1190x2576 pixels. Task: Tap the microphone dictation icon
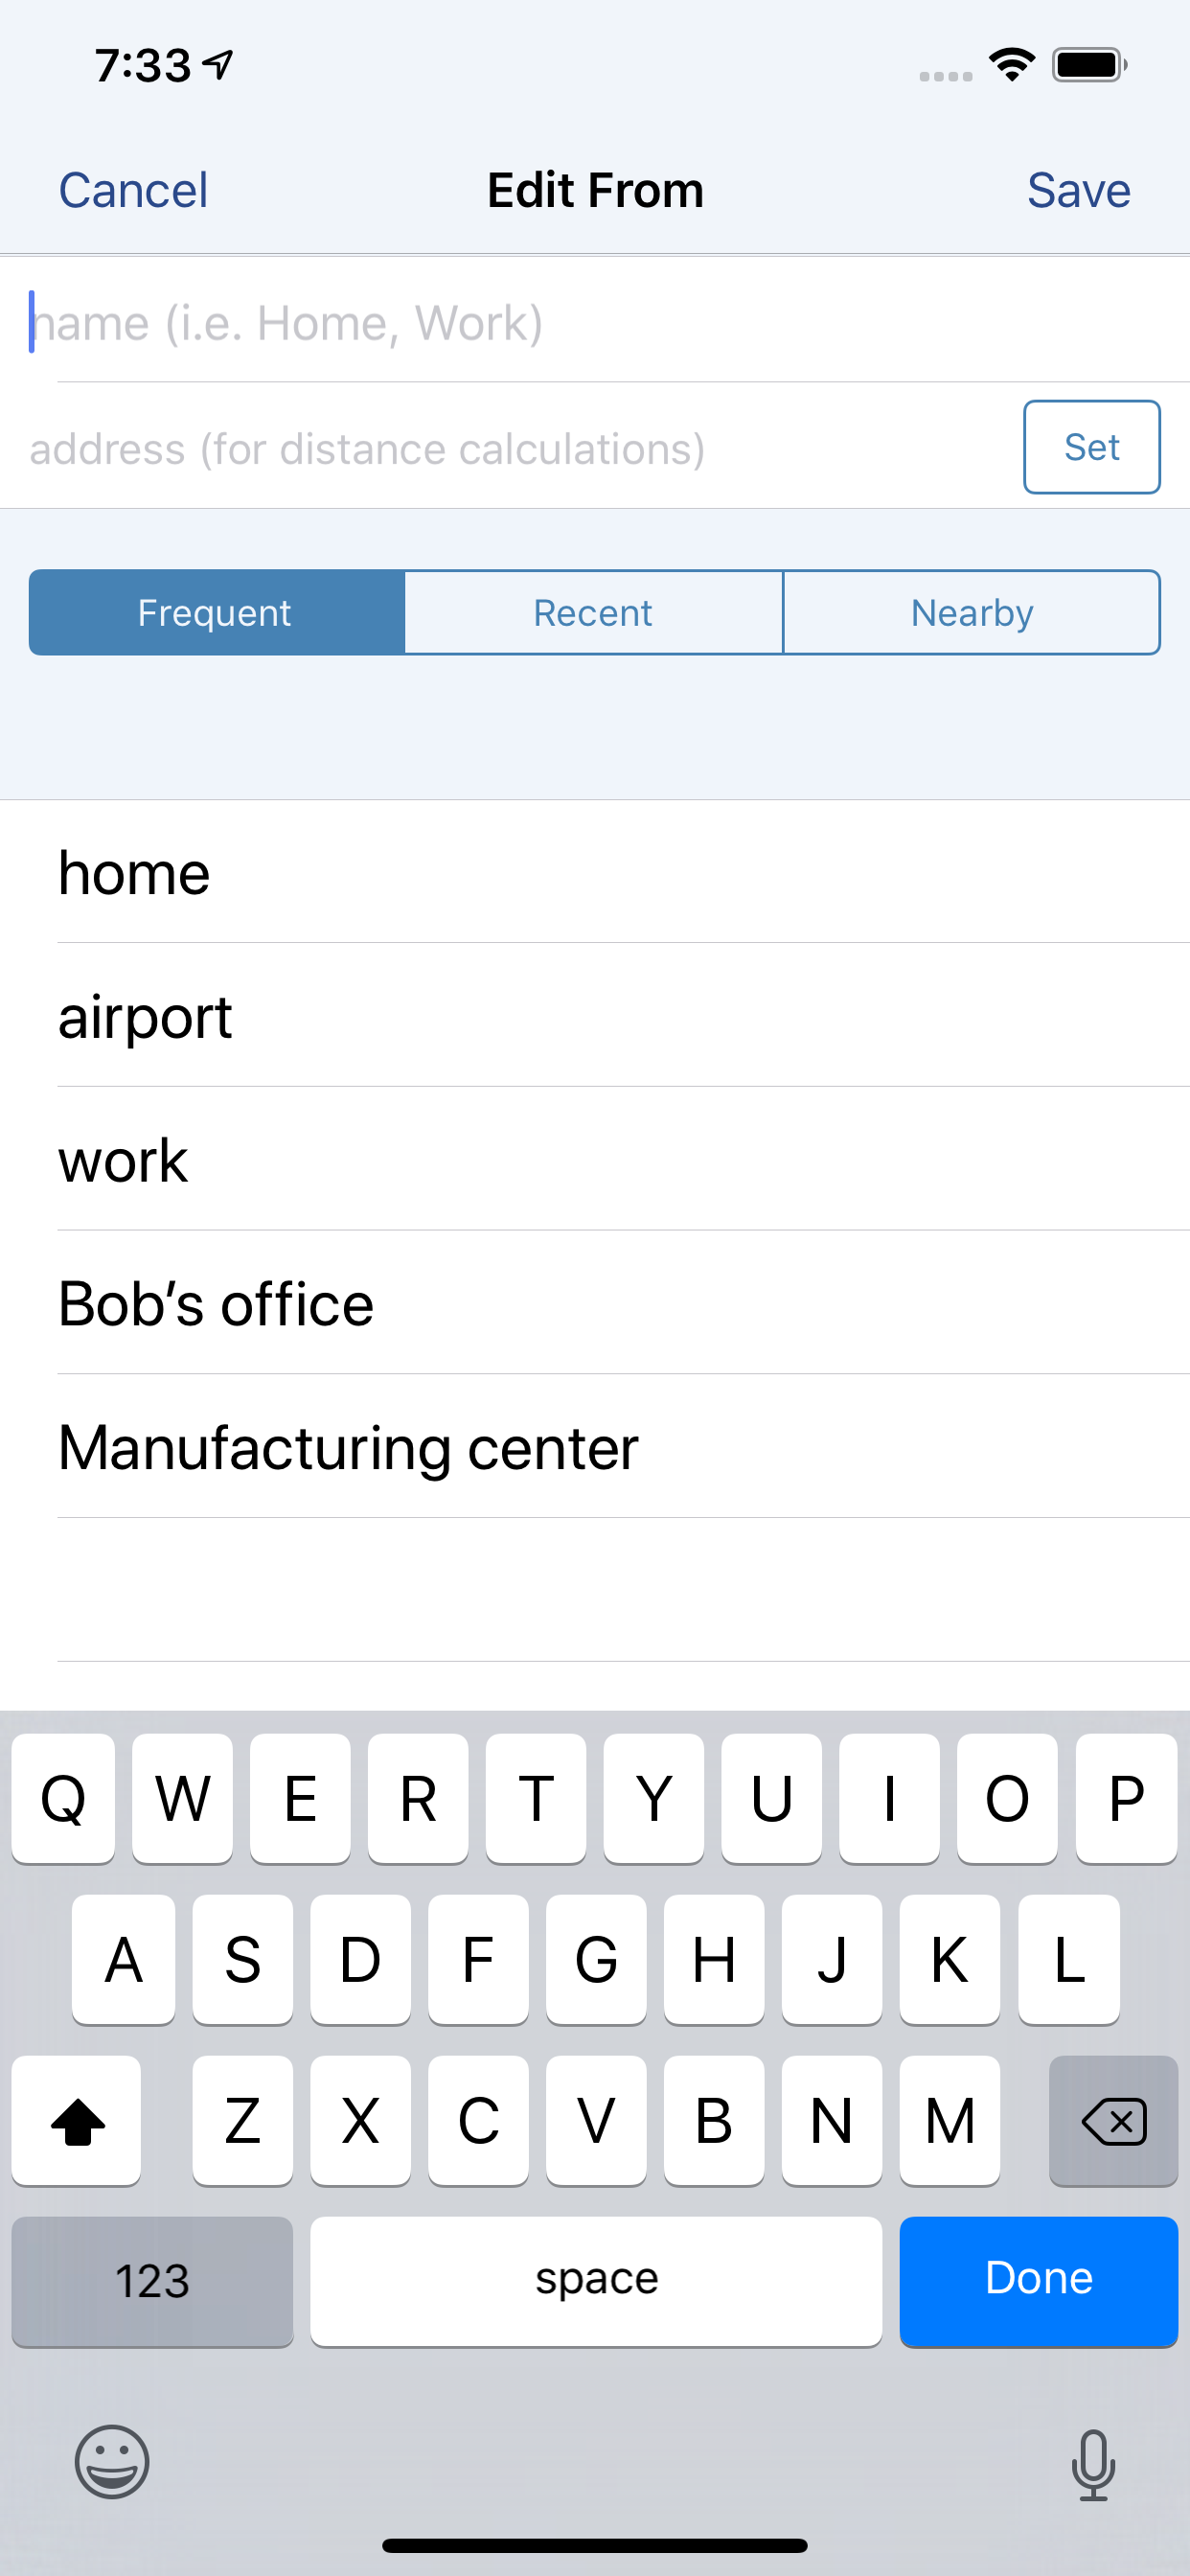click(x=1093, y=2465)
